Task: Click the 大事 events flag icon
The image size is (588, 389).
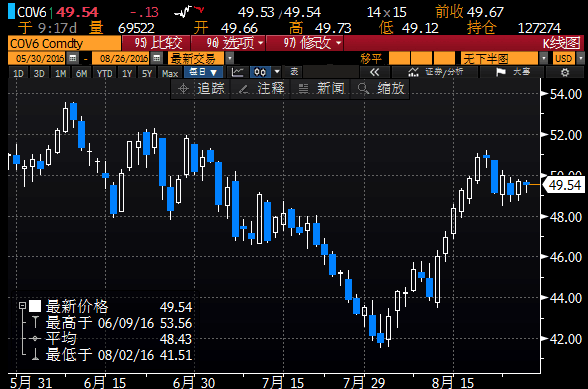Action: [x=512, y=72]
